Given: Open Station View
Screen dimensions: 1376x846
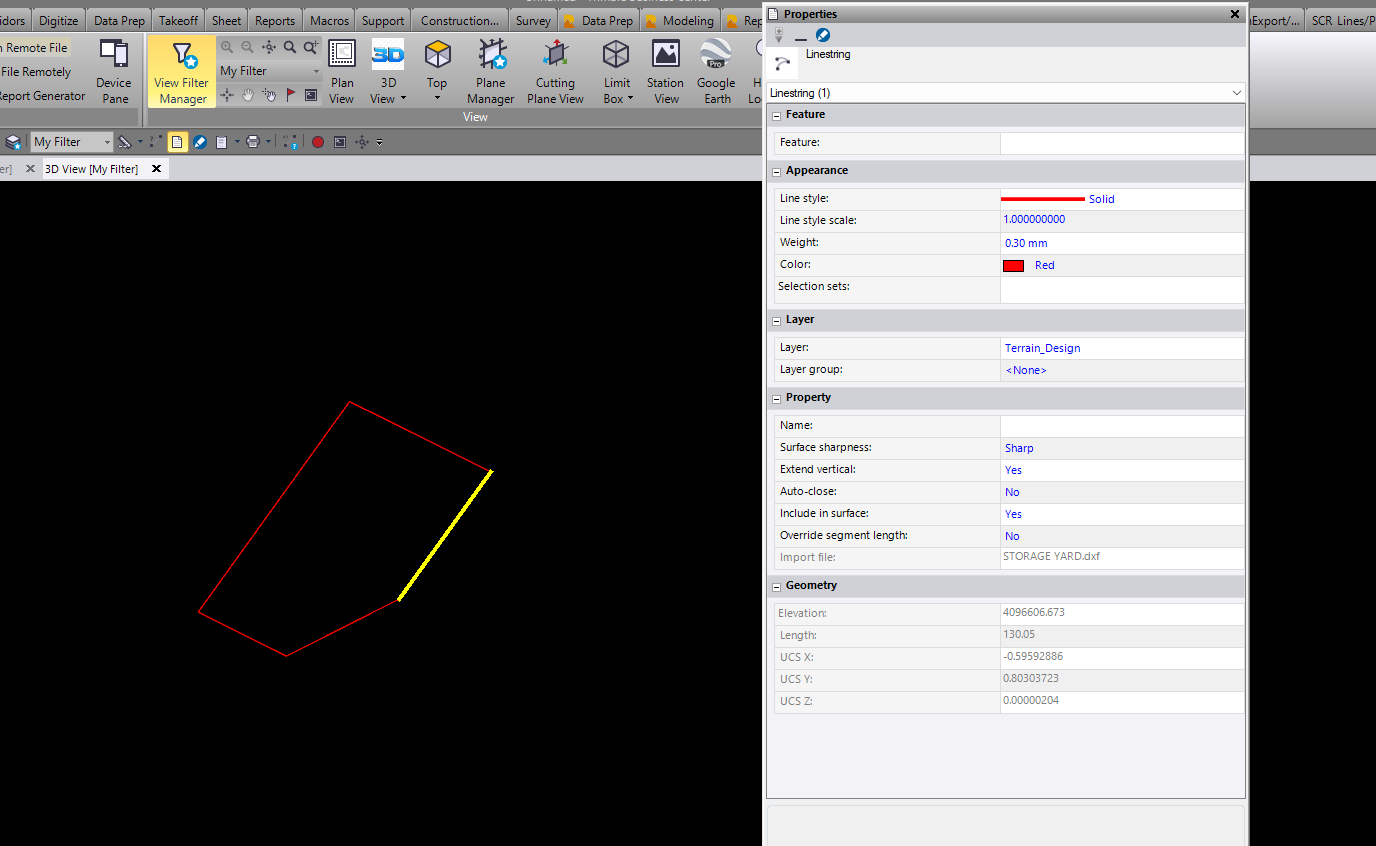Looking at the screenshot, I should click(x=665, y=72).
